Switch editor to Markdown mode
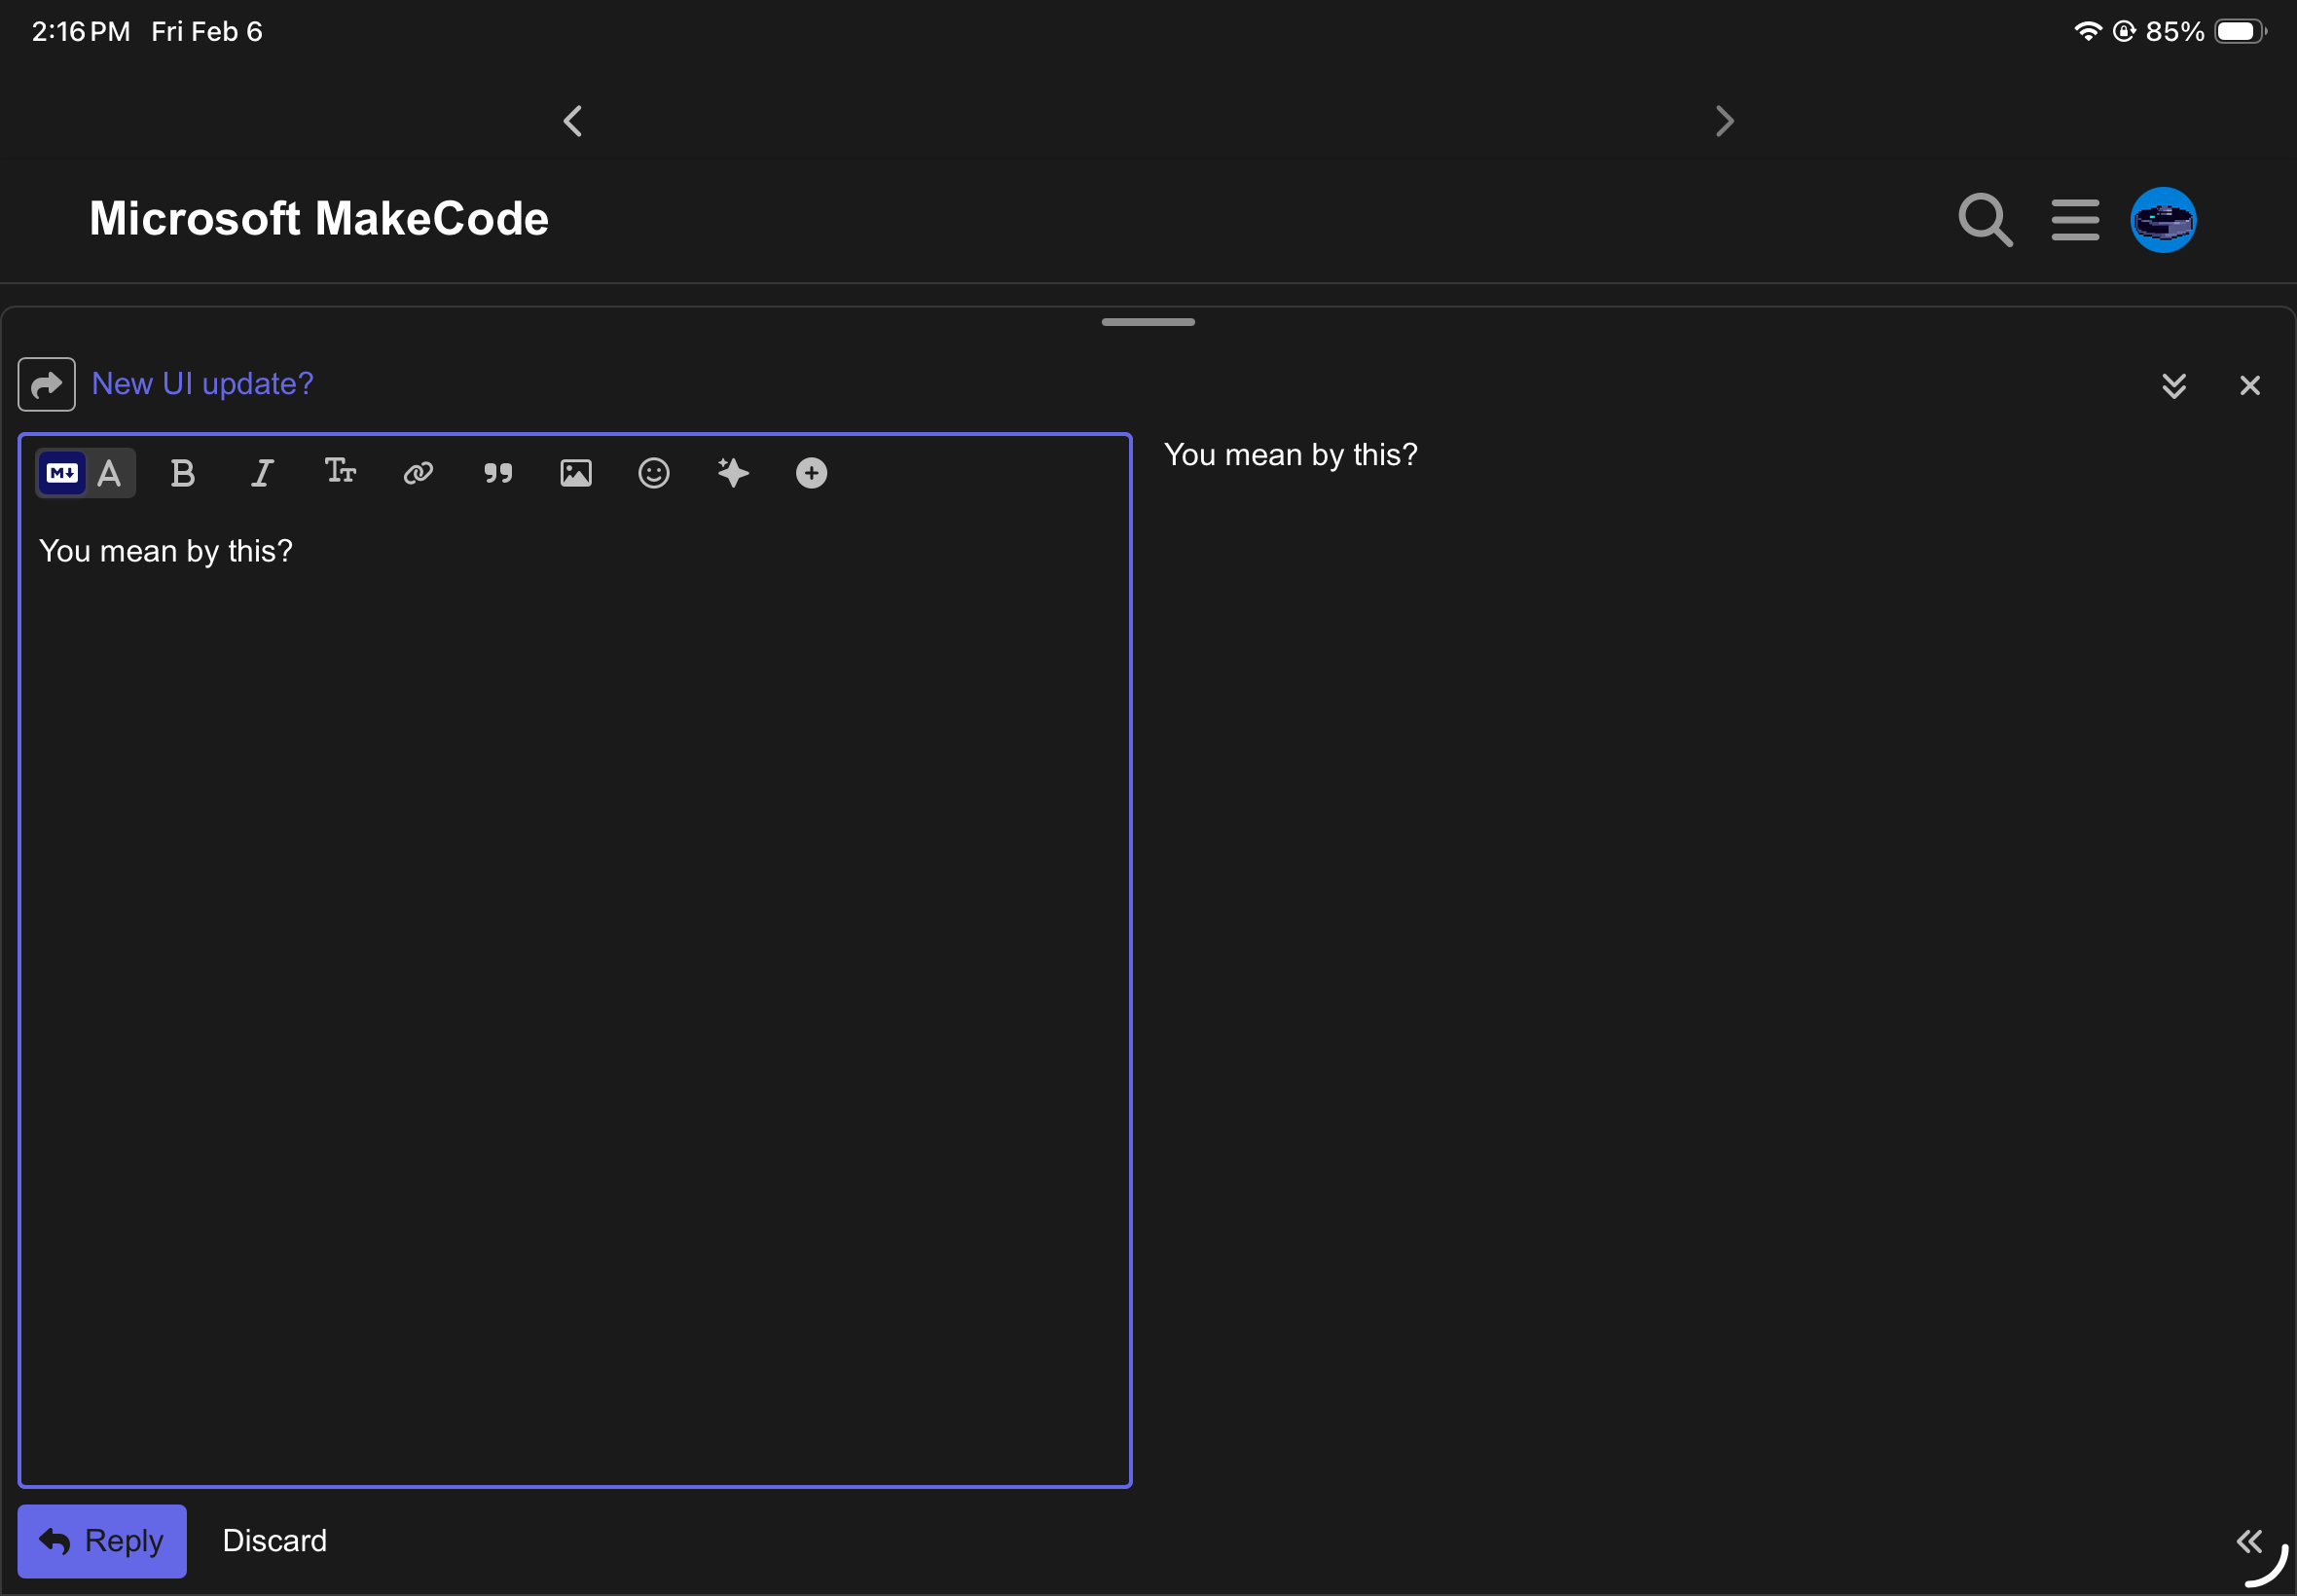2297x1596 pixels. click(62, 473)
